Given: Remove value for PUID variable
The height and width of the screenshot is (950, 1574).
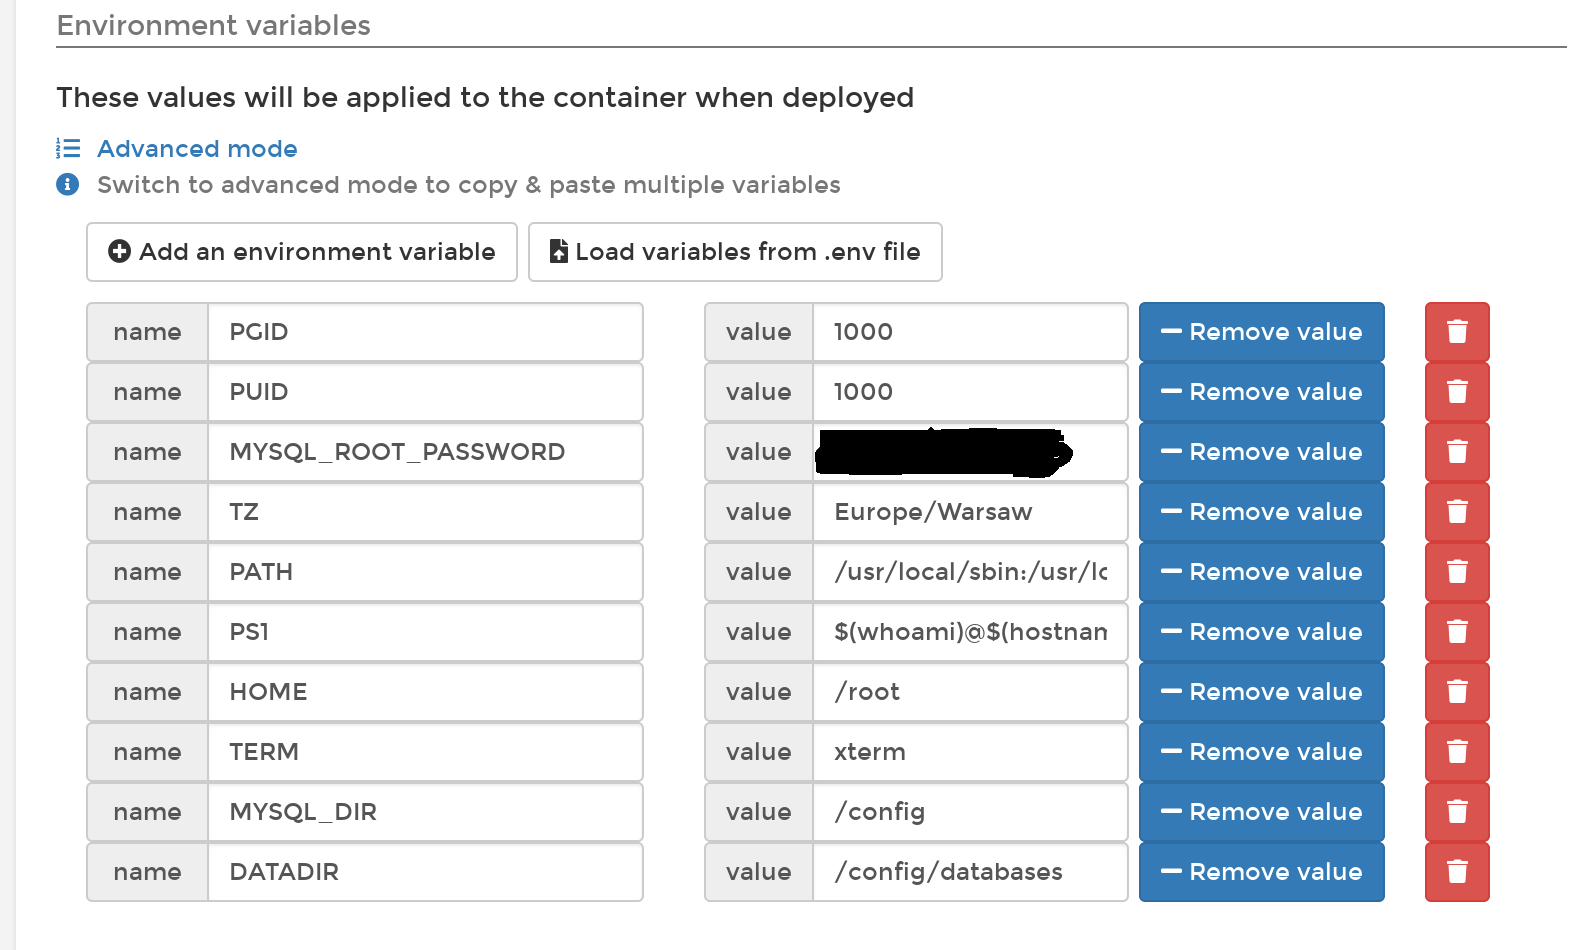Looking at the screenshot, I should coord(1261,392).
